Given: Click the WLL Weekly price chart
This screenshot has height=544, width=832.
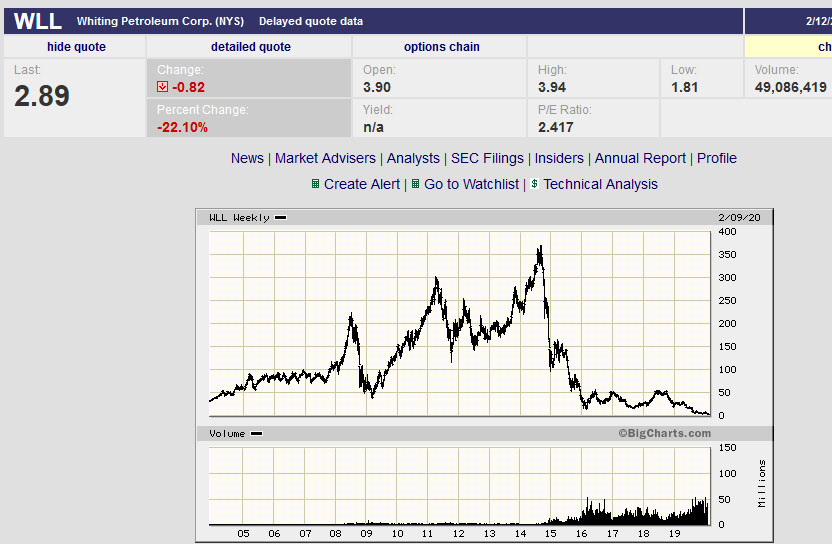Looking at the screenshot, I should [460, 323].
